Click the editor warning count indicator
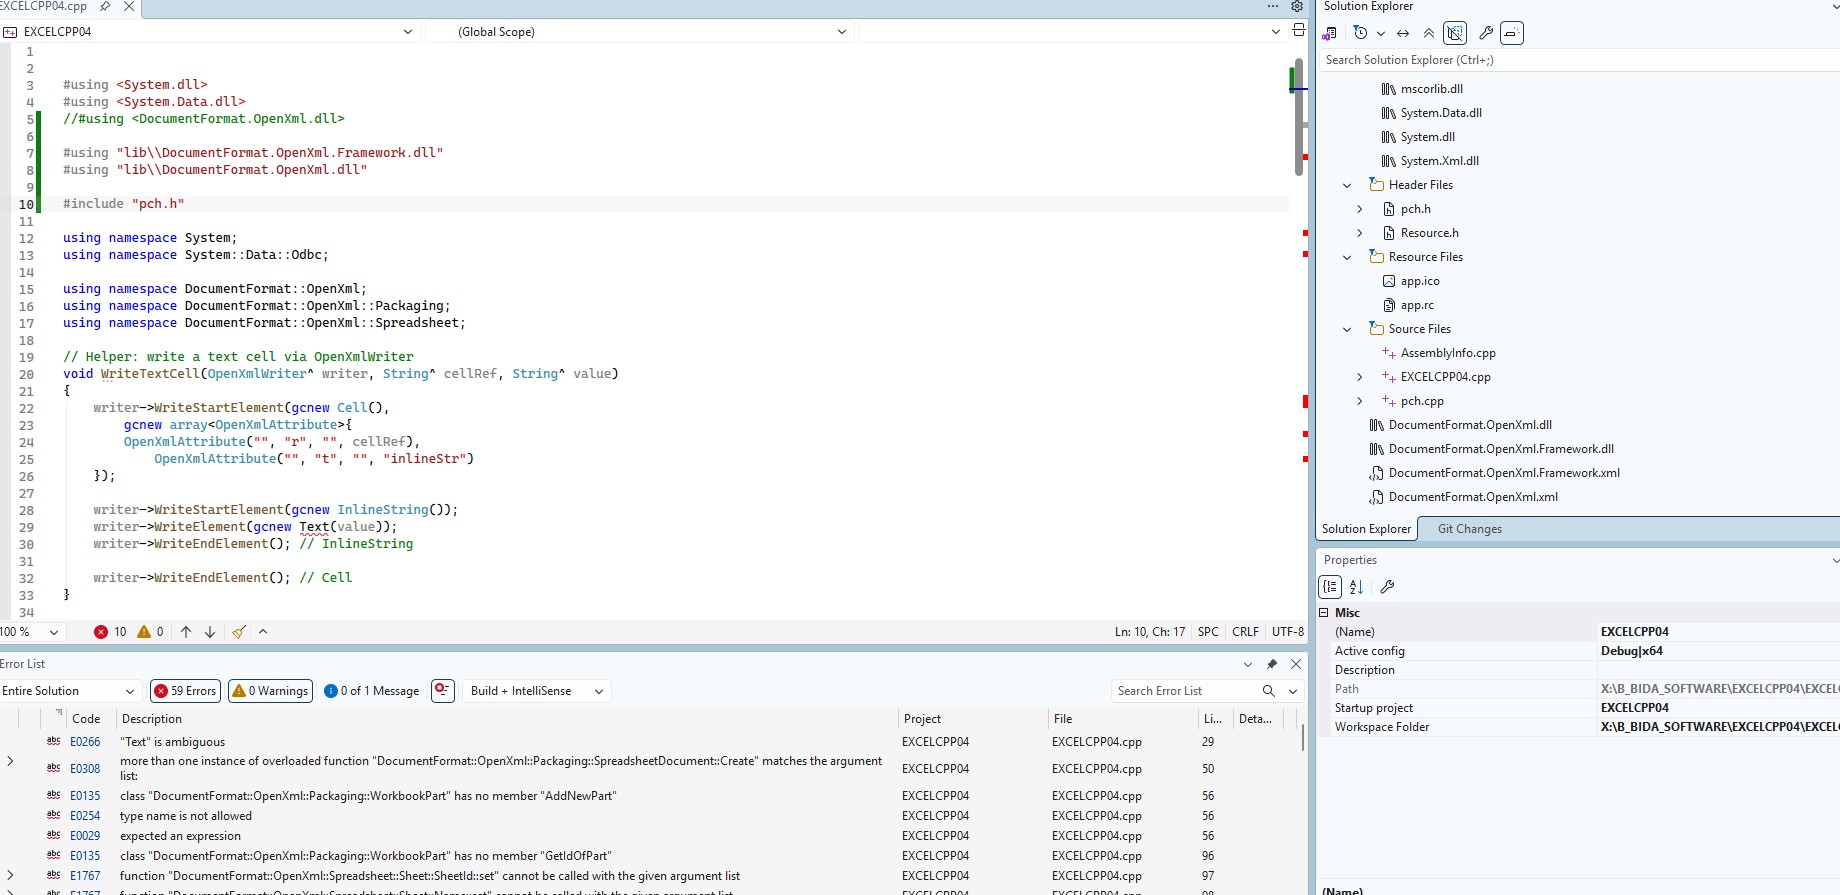 [x=150, y=632]
